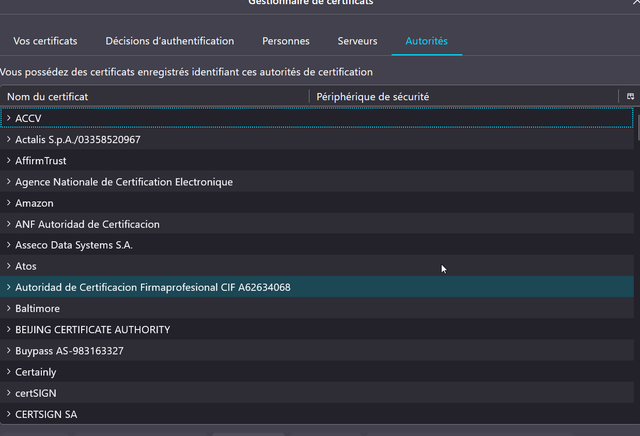Select Autoridad de Certificacion Firmaprofesional CIF A62634068 text
This screenshot has height=436, width=640.
[x=153, y=287]
